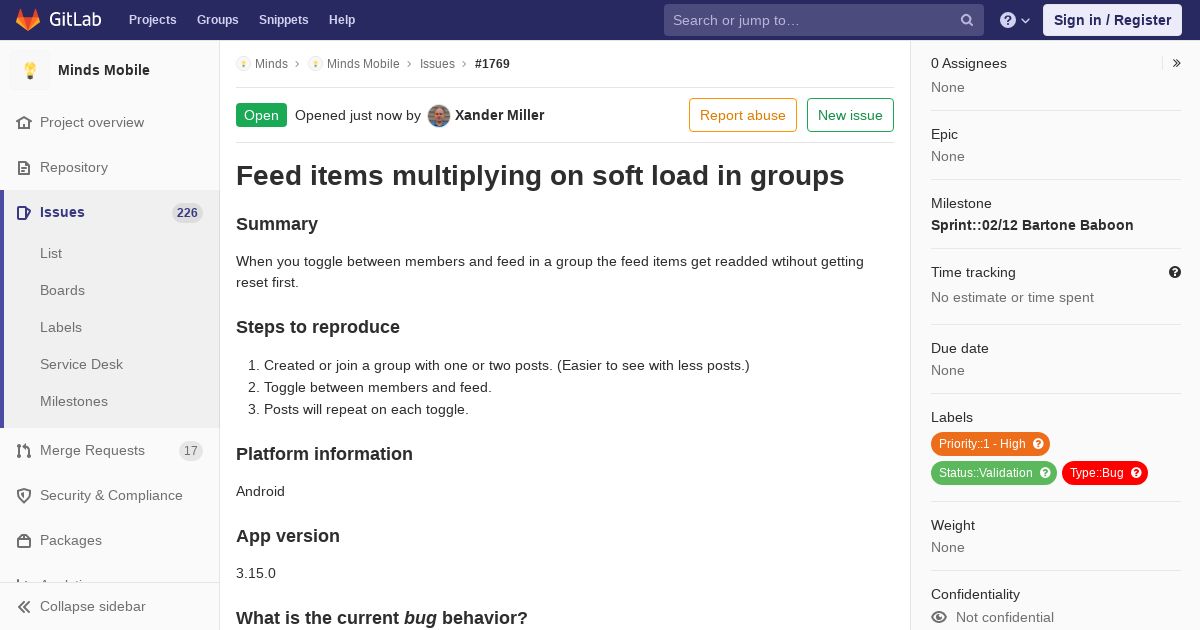Click author name Xander Miller

click(x=500, y=115)
